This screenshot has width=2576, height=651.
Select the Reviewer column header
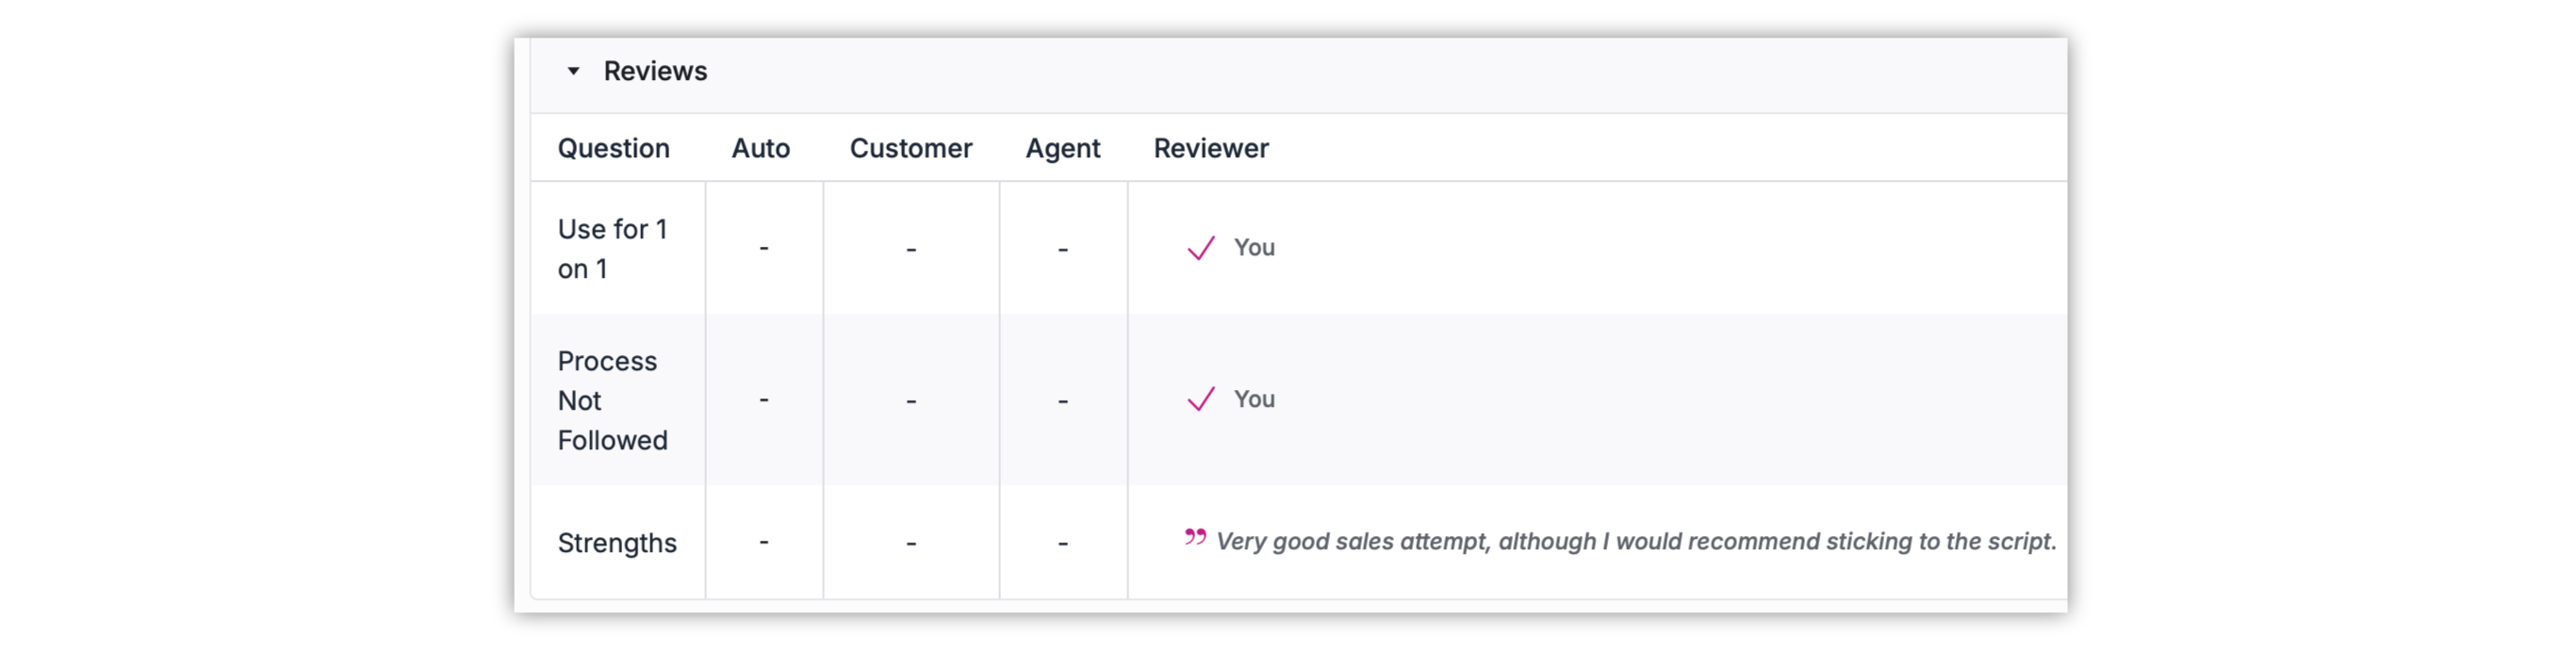(x=1210, y=148)
